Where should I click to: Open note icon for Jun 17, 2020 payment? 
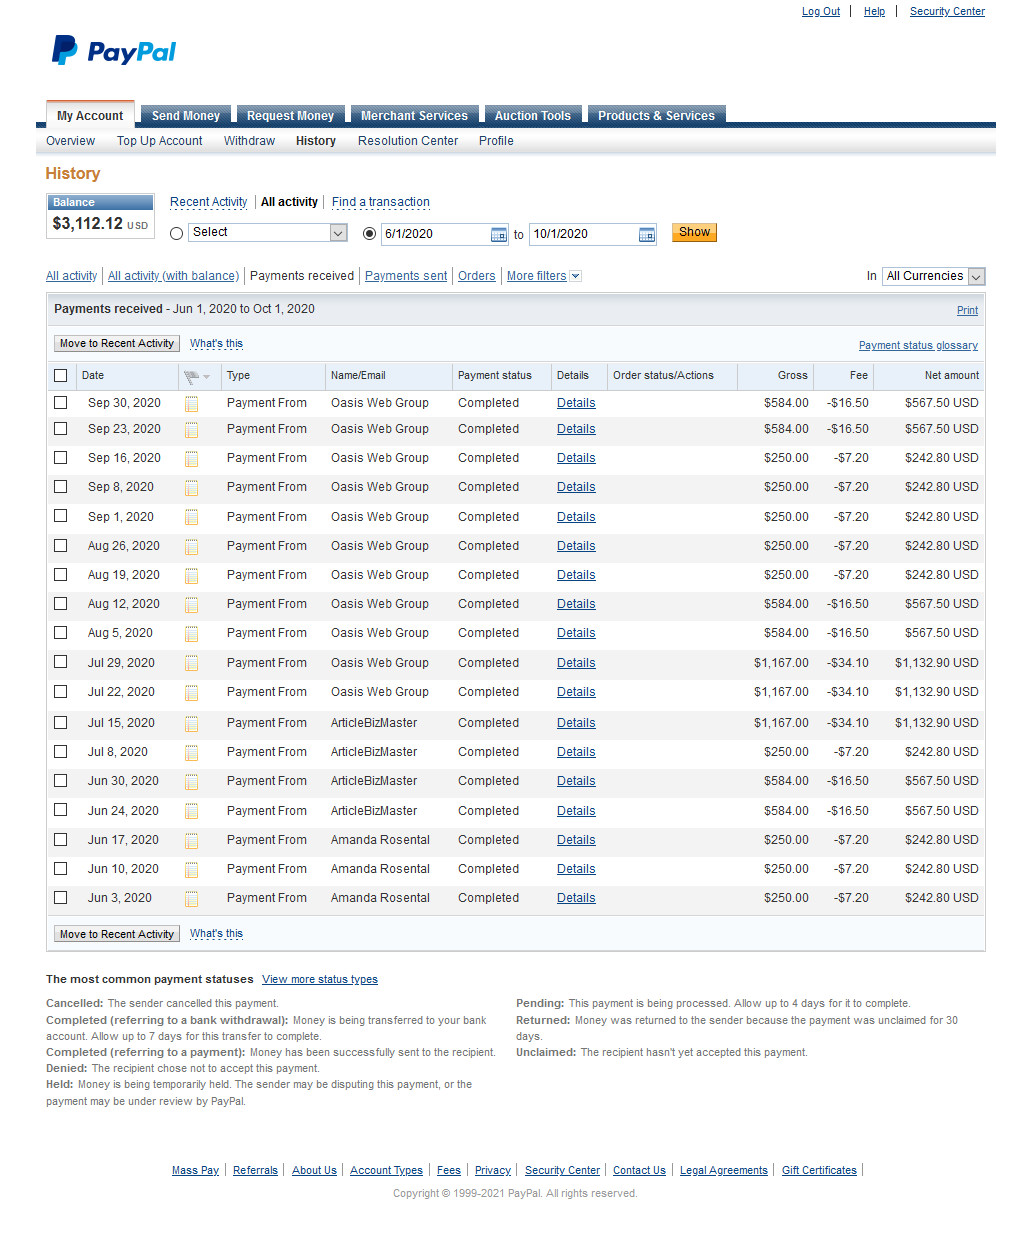click(x=191, y=841)
